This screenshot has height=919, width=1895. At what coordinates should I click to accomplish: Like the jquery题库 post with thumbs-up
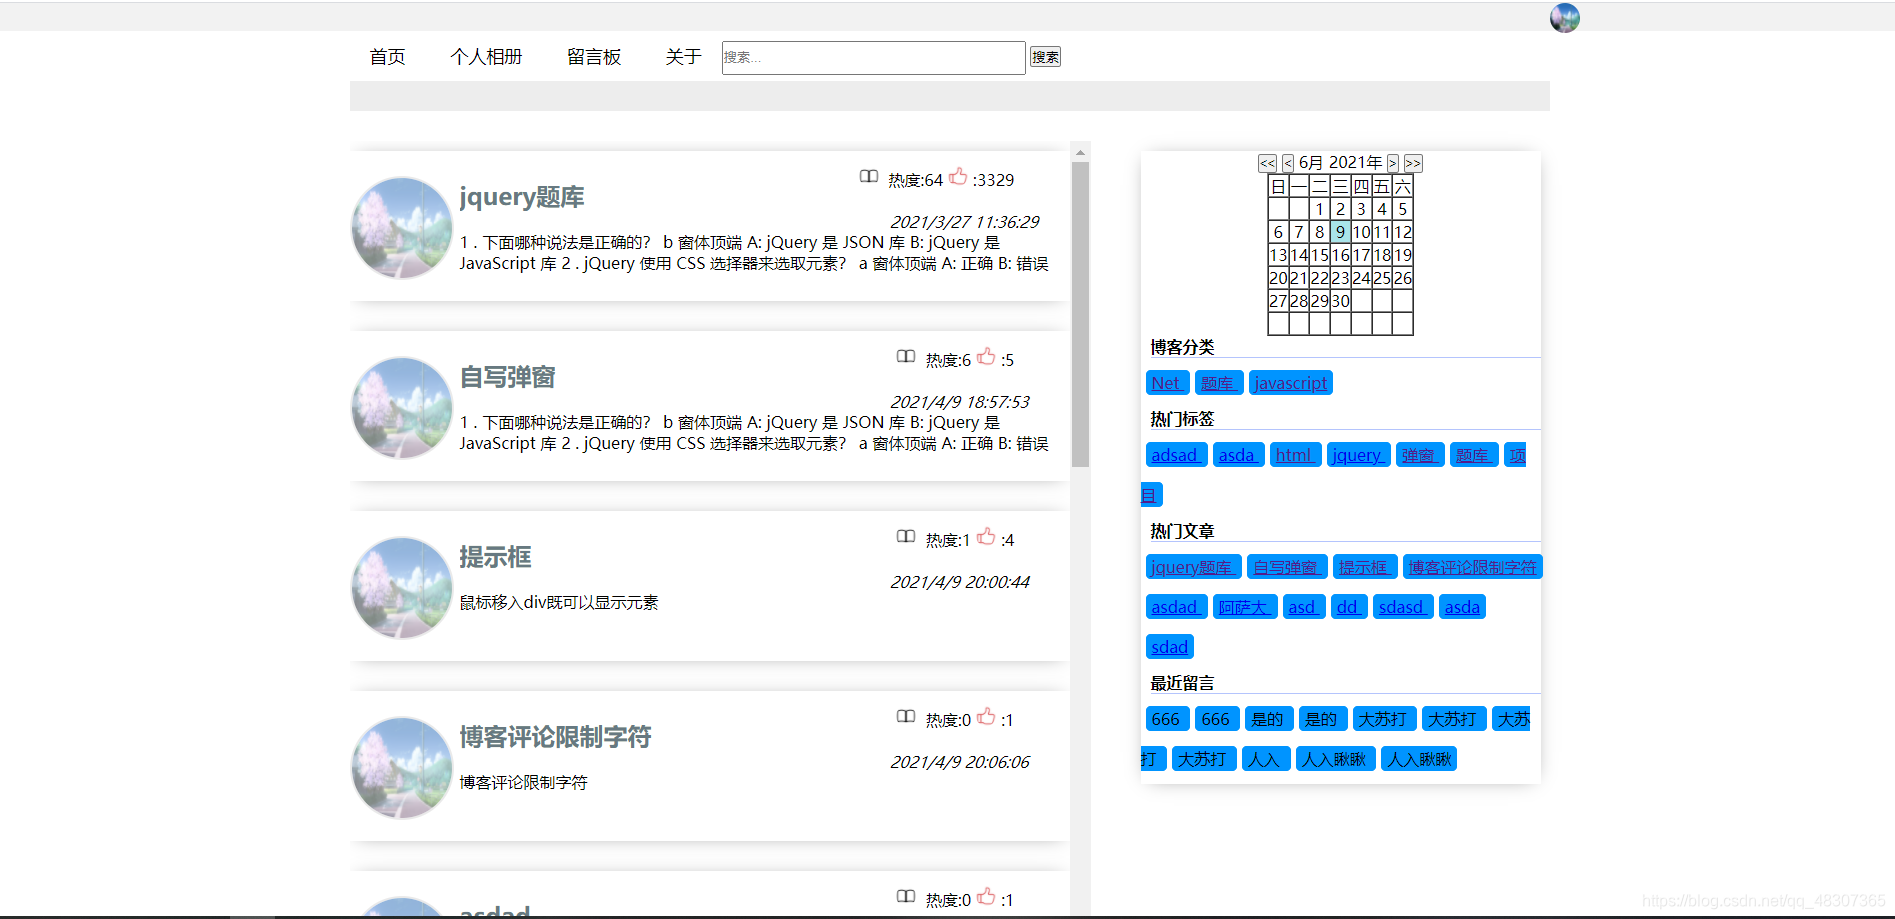click(958, 177)
